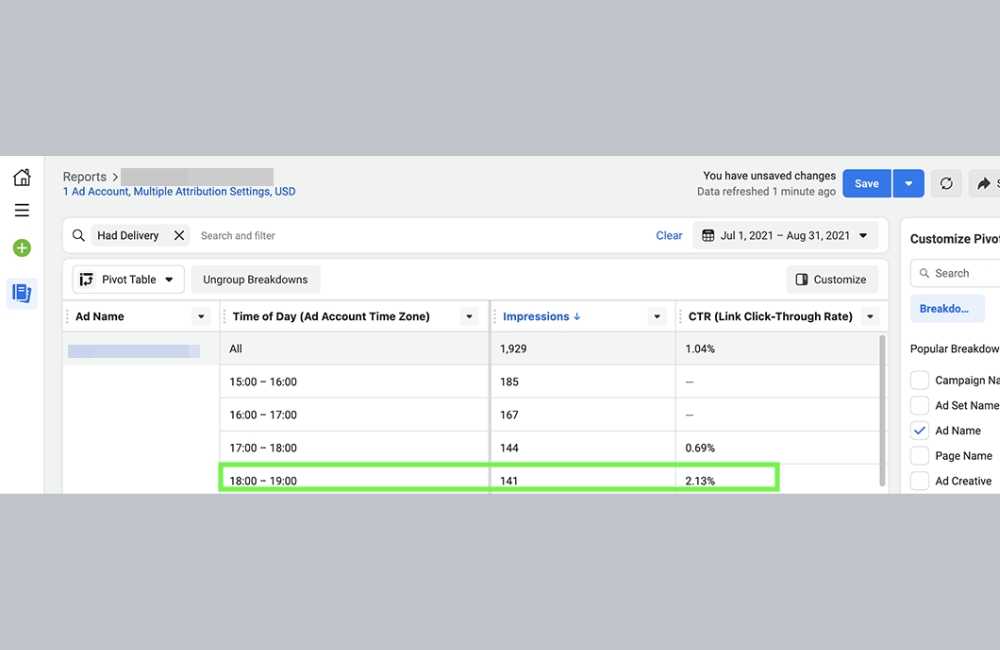The image size is (1000, 650).
Task: Select the Reports icon in the sidebar
Action: 21,293
